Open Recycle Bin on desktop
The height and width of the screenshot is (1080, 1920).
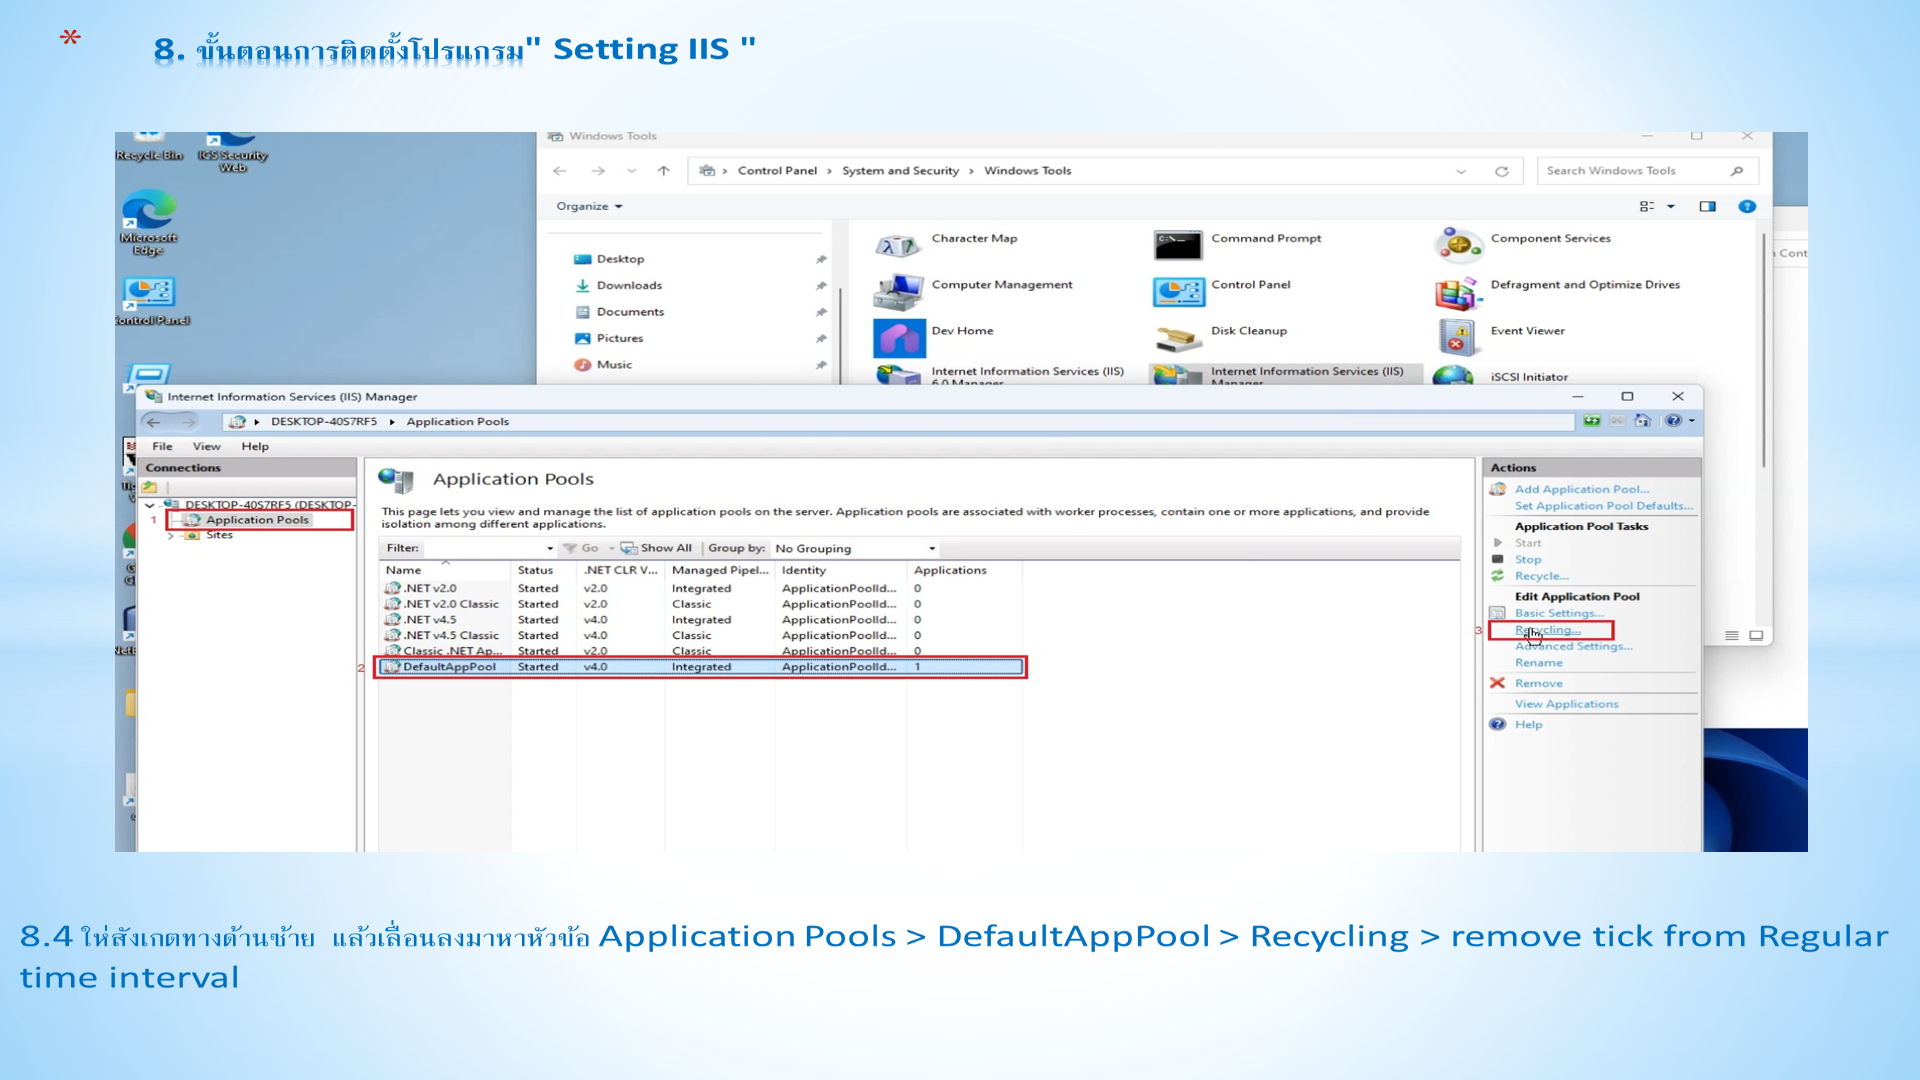click(149, 147)
